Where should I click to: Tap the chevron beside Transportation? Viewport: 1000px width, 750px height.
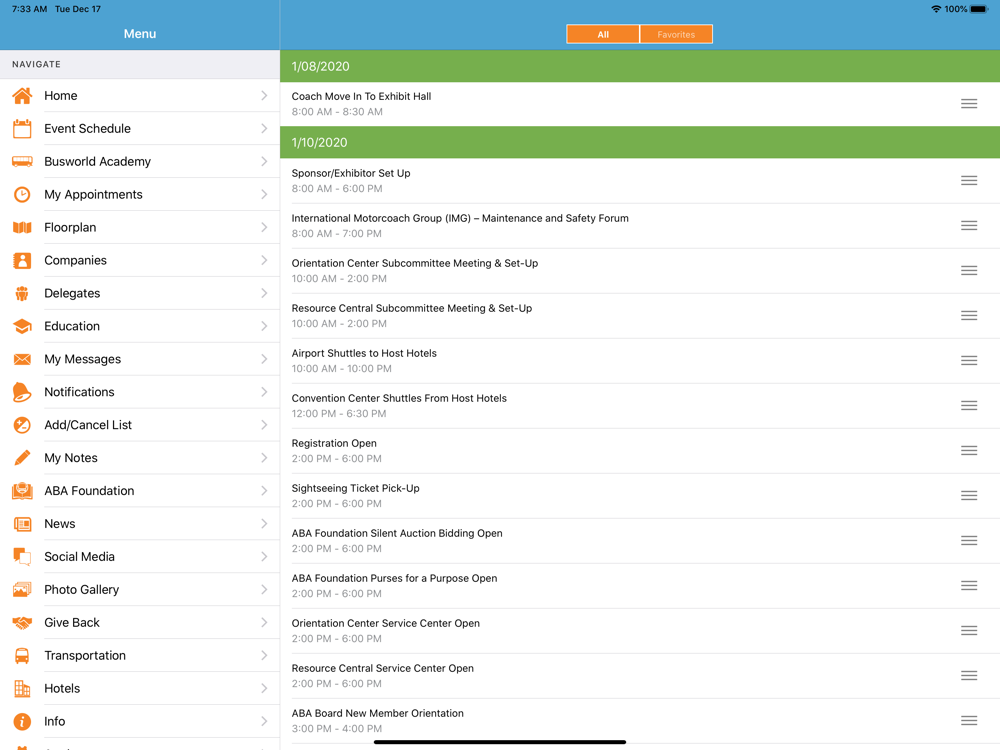[x=264, y=656]
